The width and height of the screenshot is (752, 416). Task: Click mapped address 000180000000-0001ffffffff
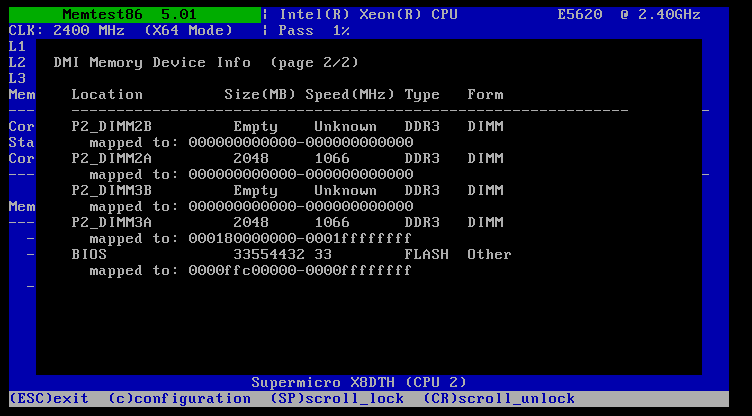(300, 239)
